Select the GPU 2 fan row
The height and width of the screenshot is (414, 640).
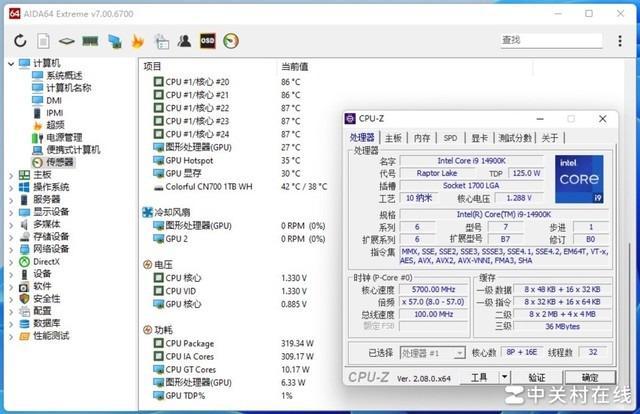pyautogui.click(x=239, y=239)
